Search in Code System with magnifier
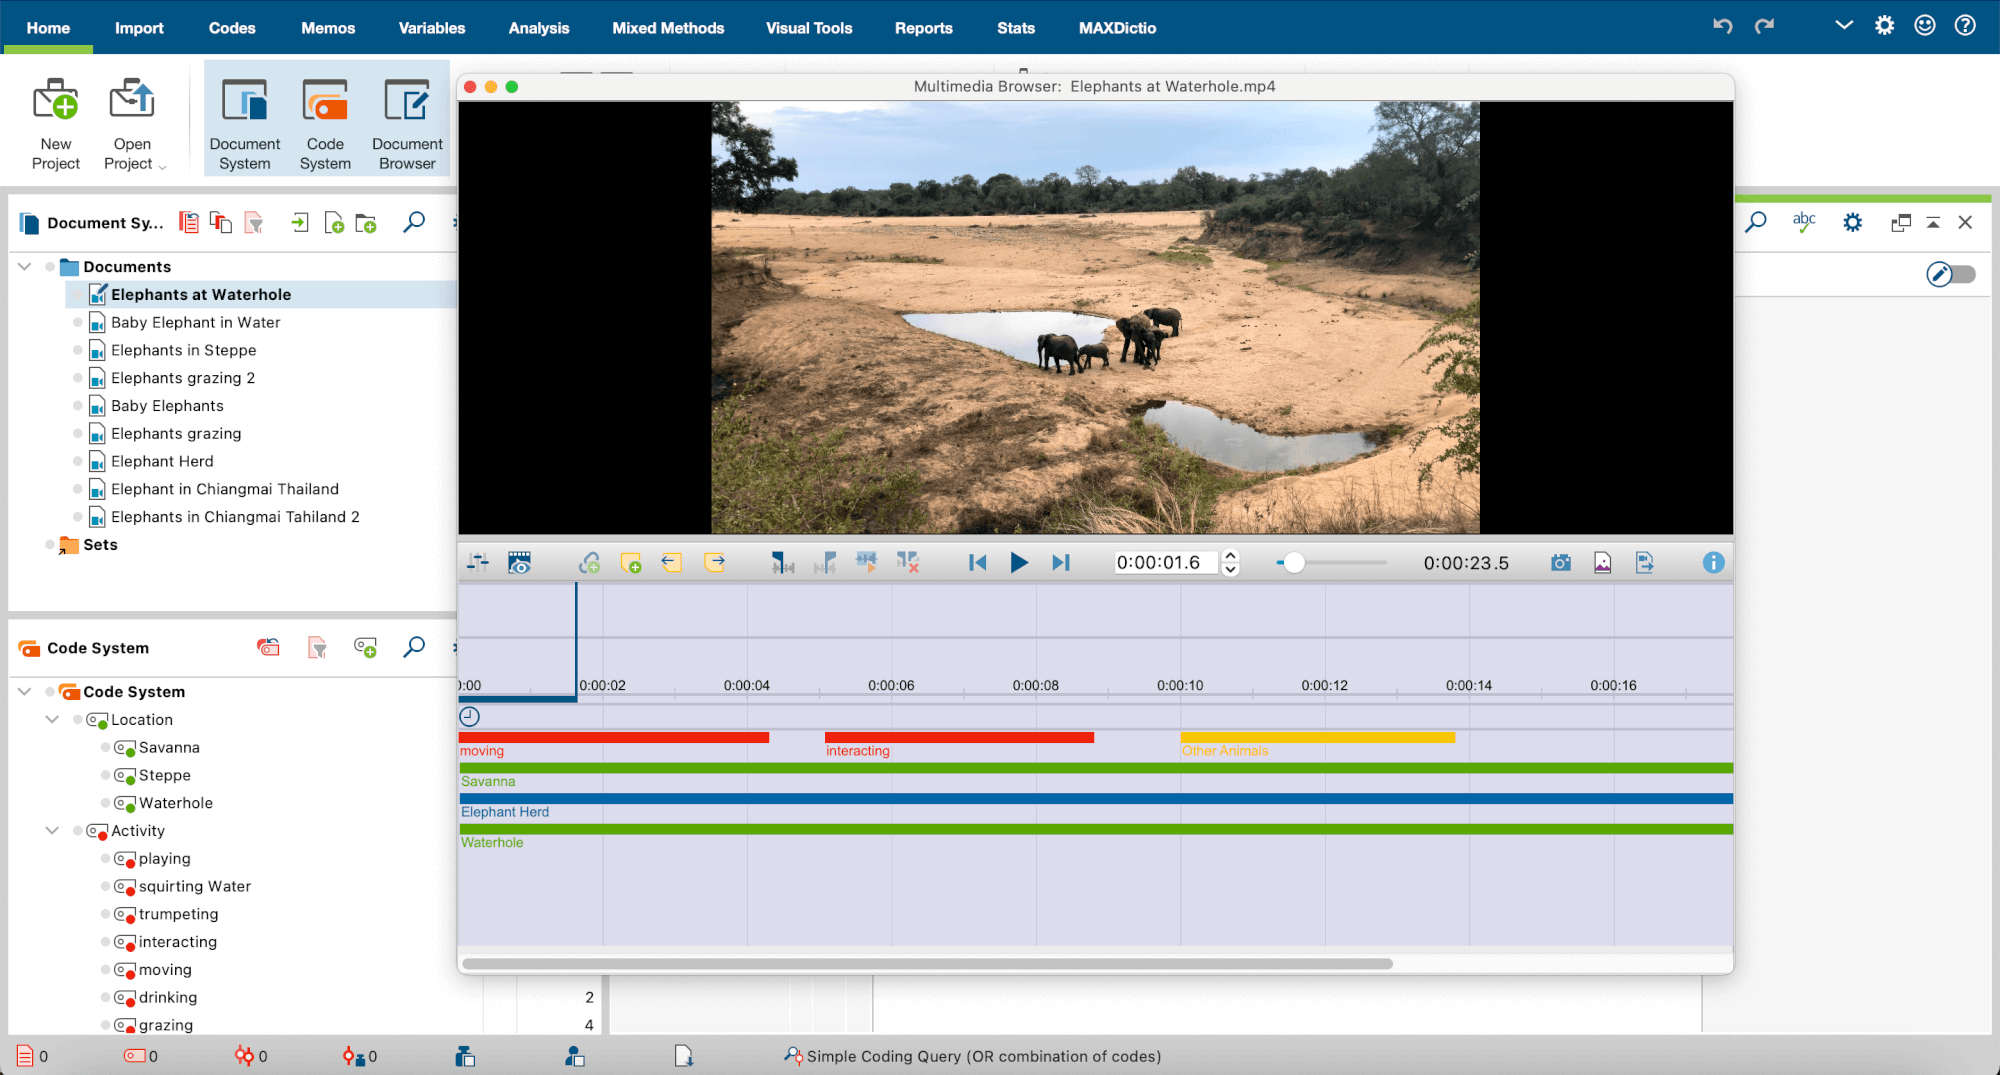Image resolution: width=2000 pixels, height=1075 pixels. 414,647
